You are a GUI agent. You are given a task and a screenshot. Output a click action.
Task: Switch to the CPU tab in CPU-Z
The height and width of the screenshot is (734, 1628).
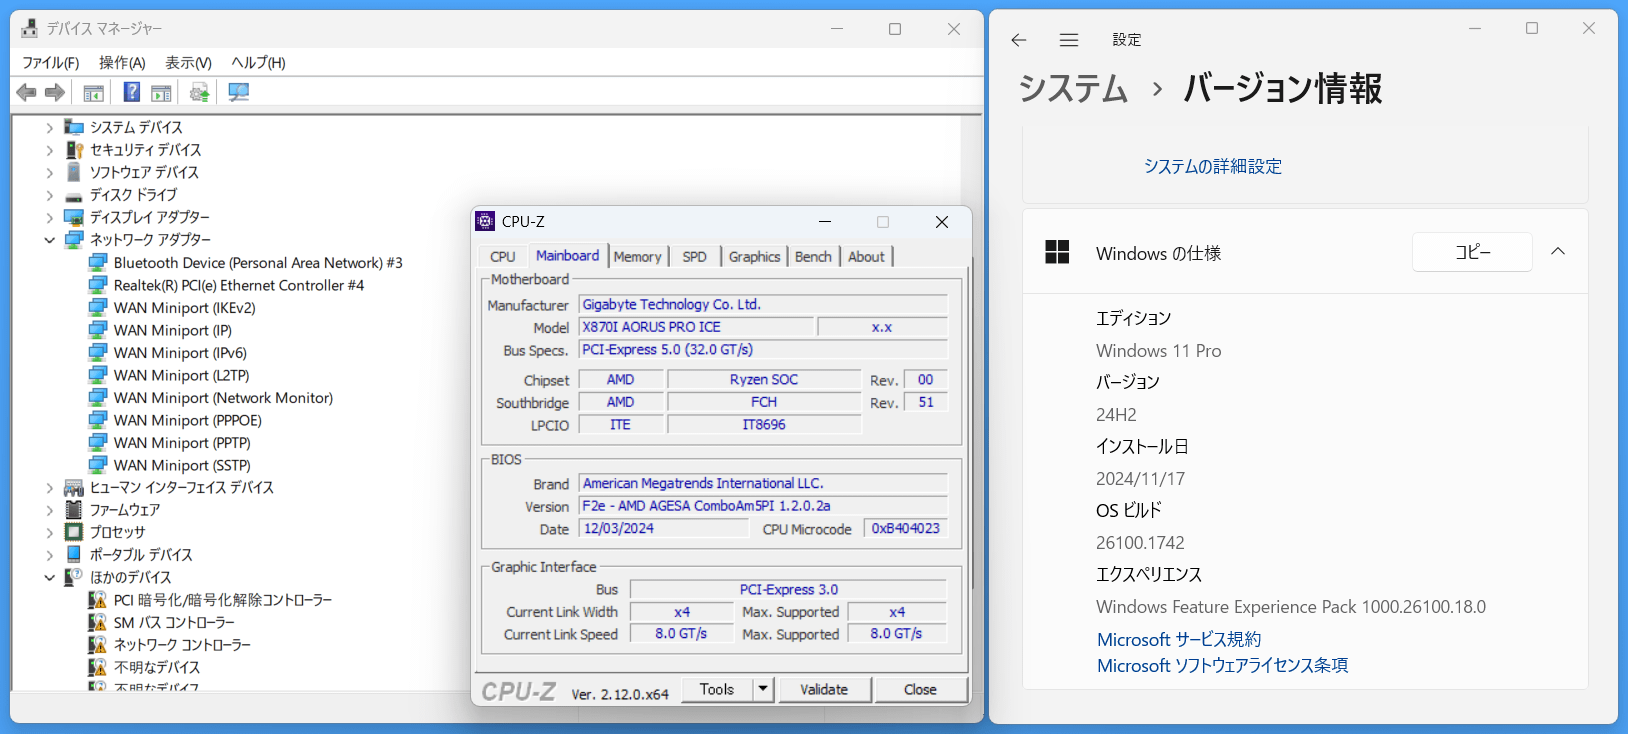click(503, 257)
